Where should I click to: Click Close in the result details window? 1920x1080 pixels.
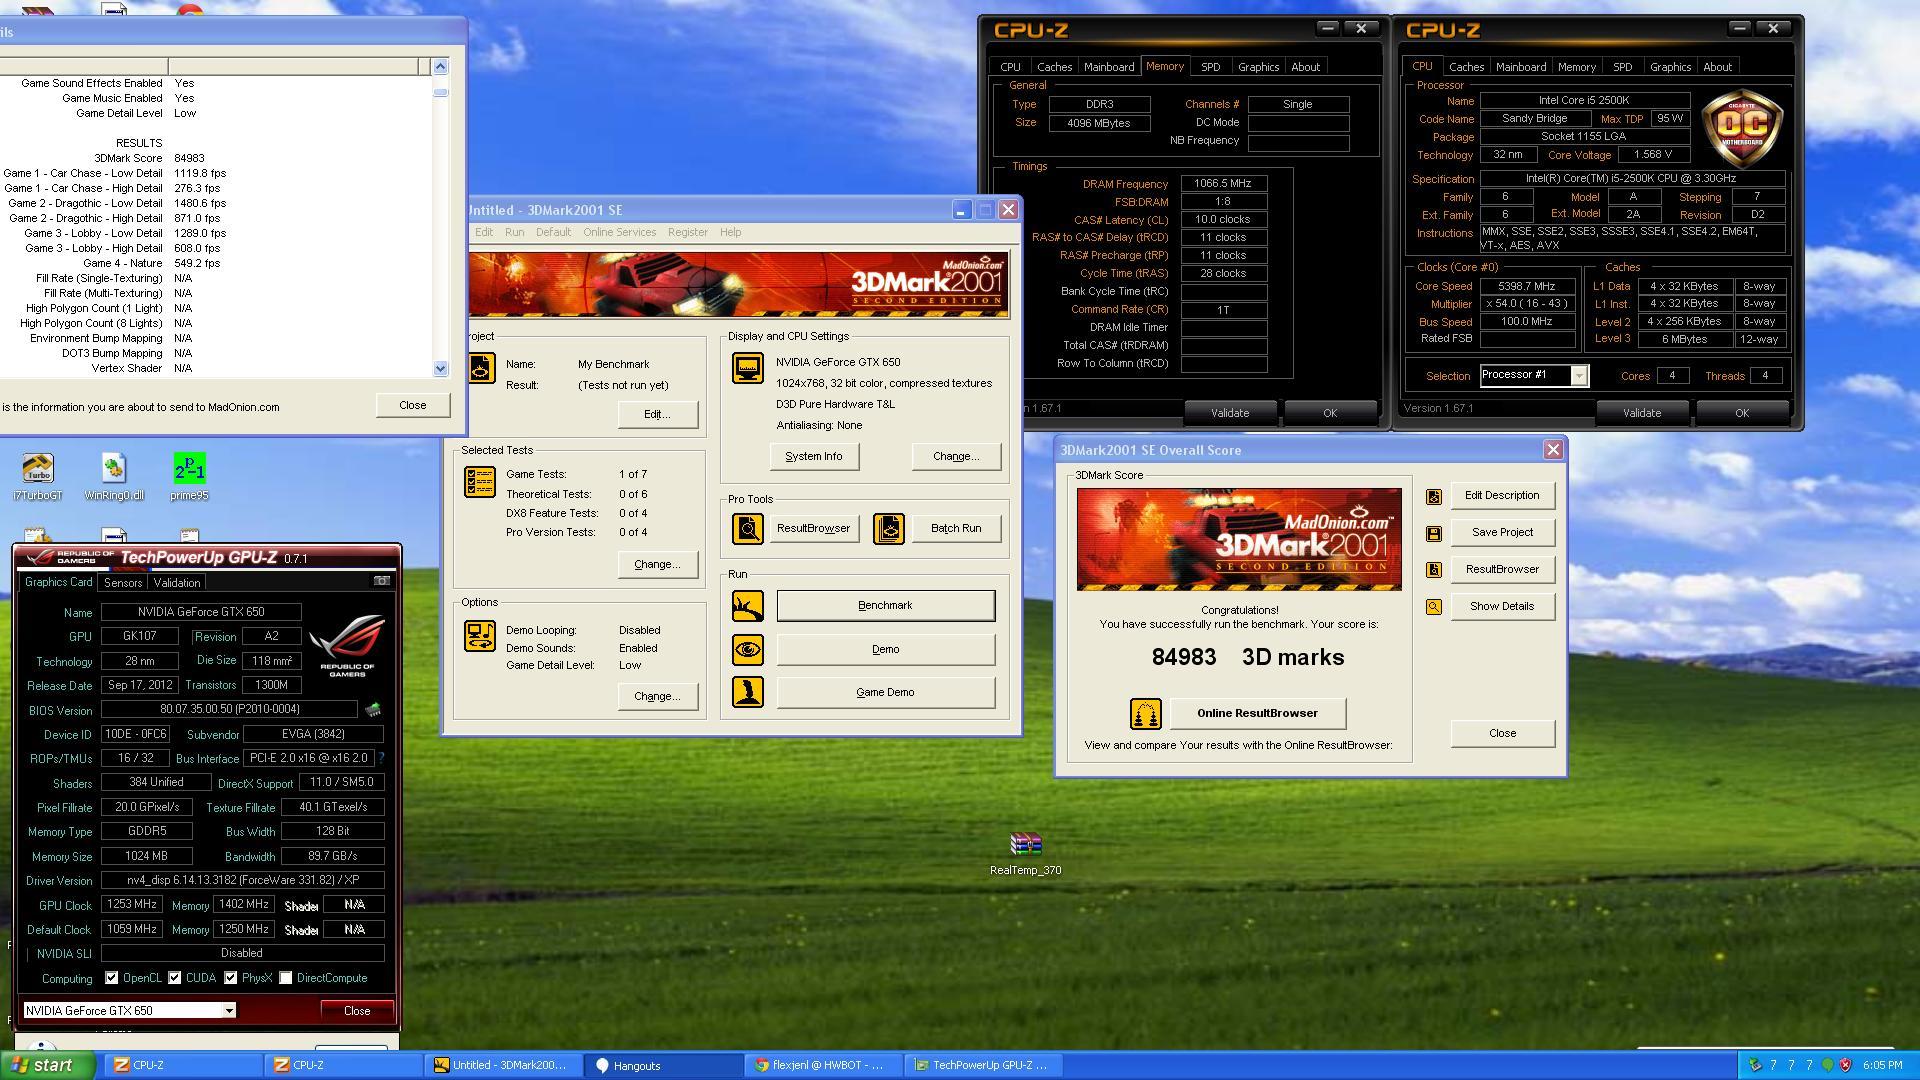412,406
